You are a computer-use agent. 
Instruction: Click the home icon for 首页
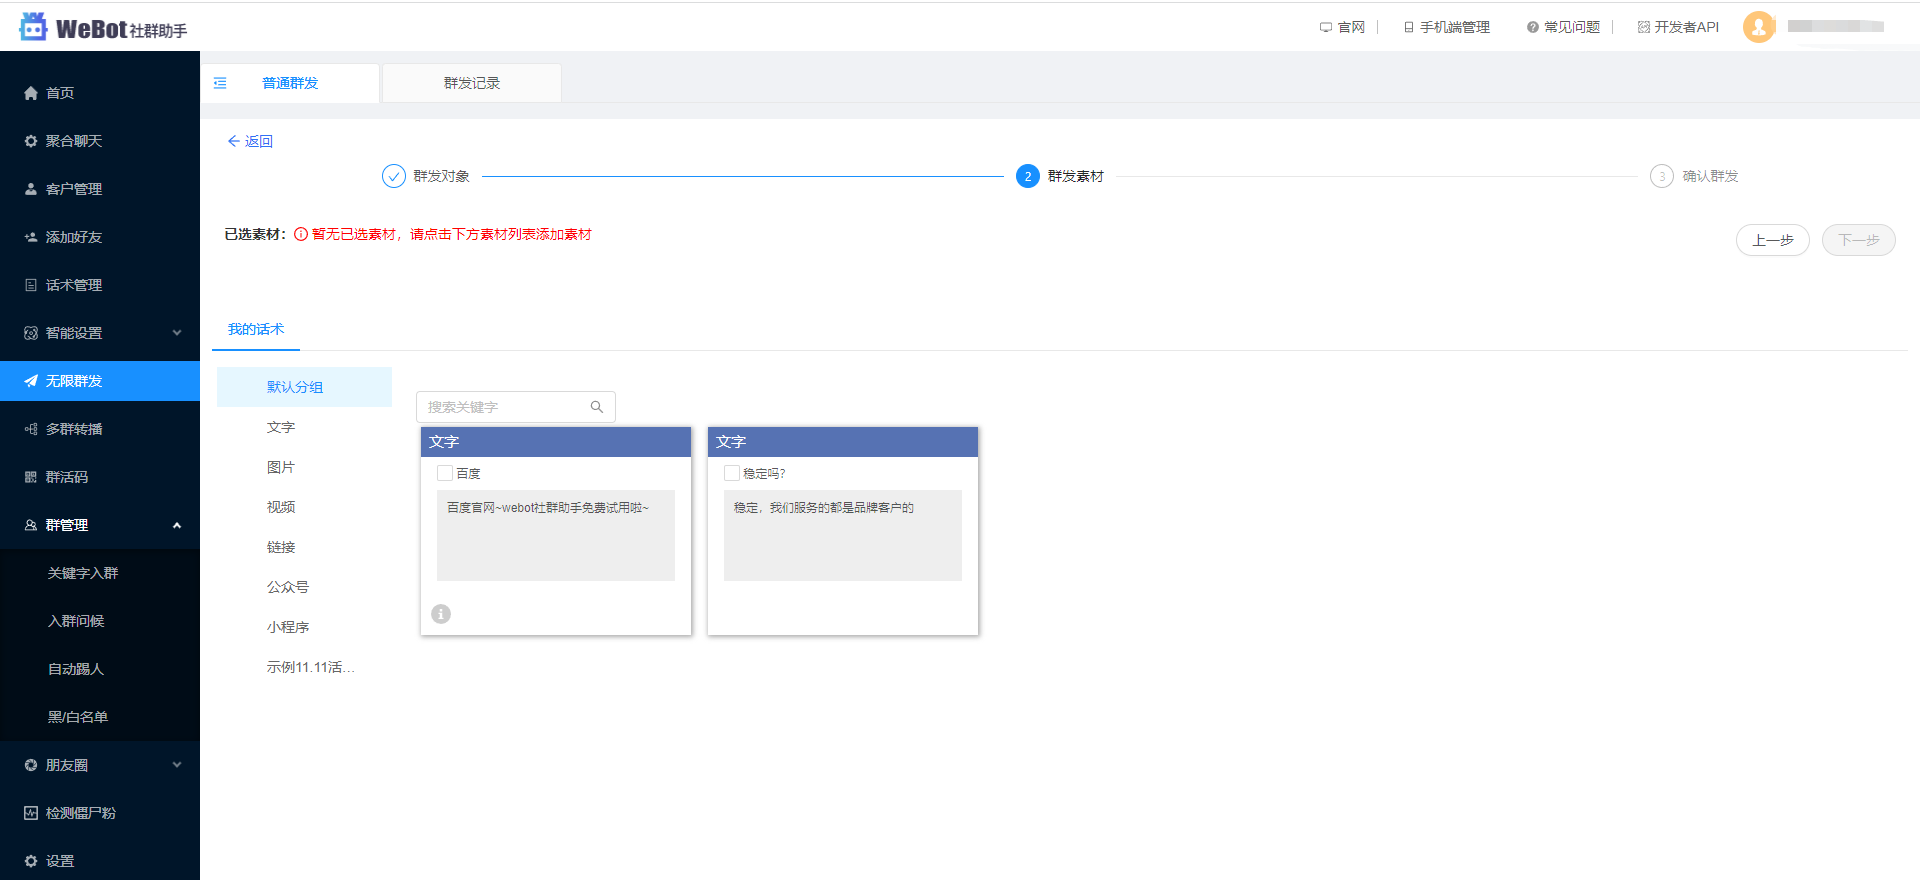31,93
